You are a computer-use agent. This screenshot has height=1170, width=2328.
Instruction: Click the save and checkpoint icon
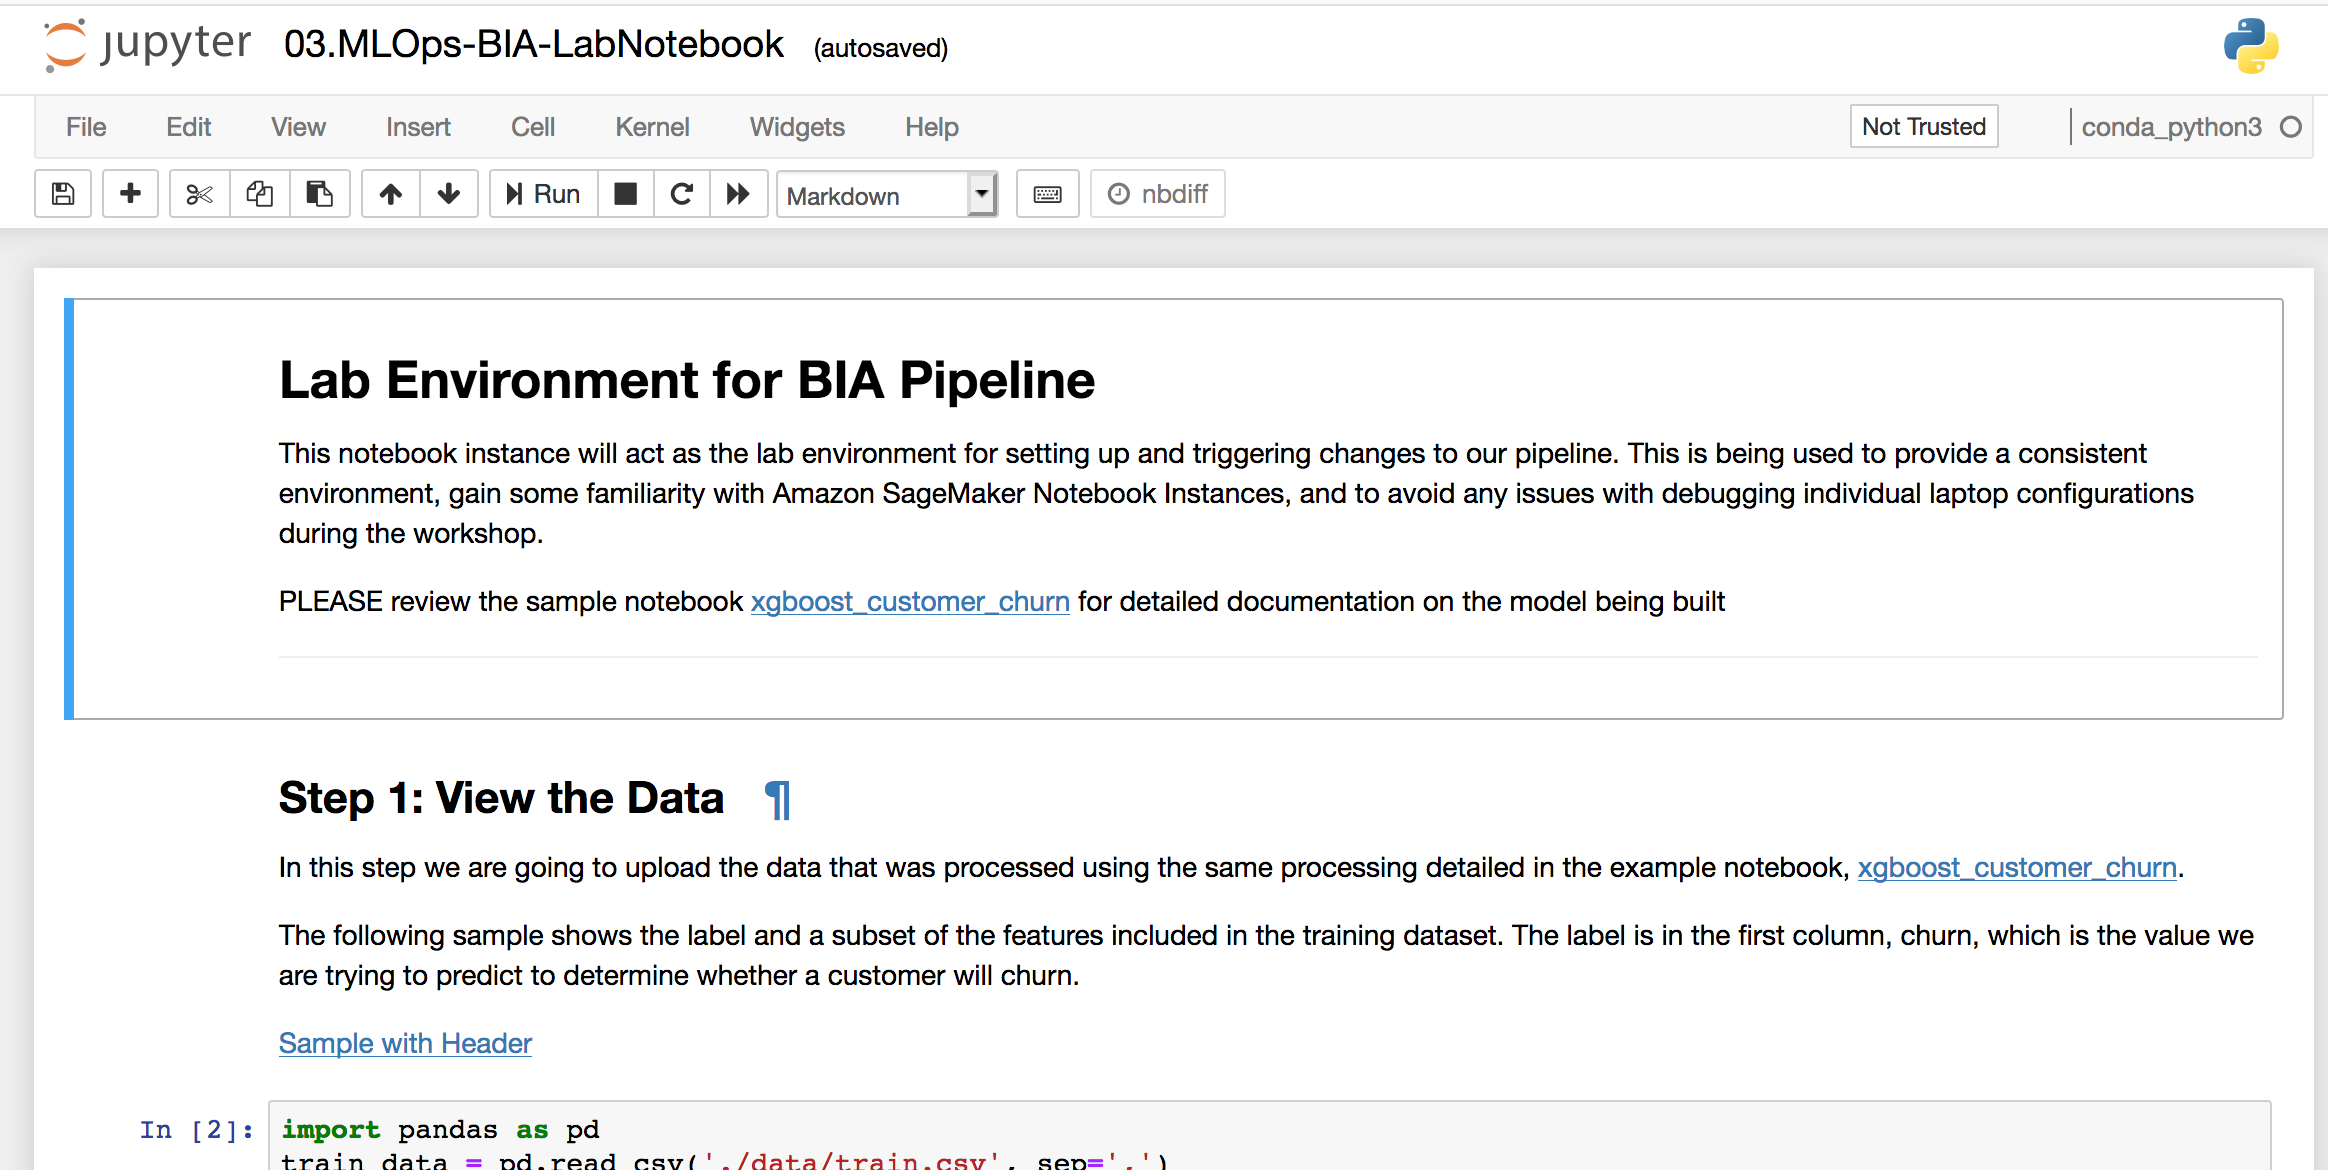coord(63,194)
